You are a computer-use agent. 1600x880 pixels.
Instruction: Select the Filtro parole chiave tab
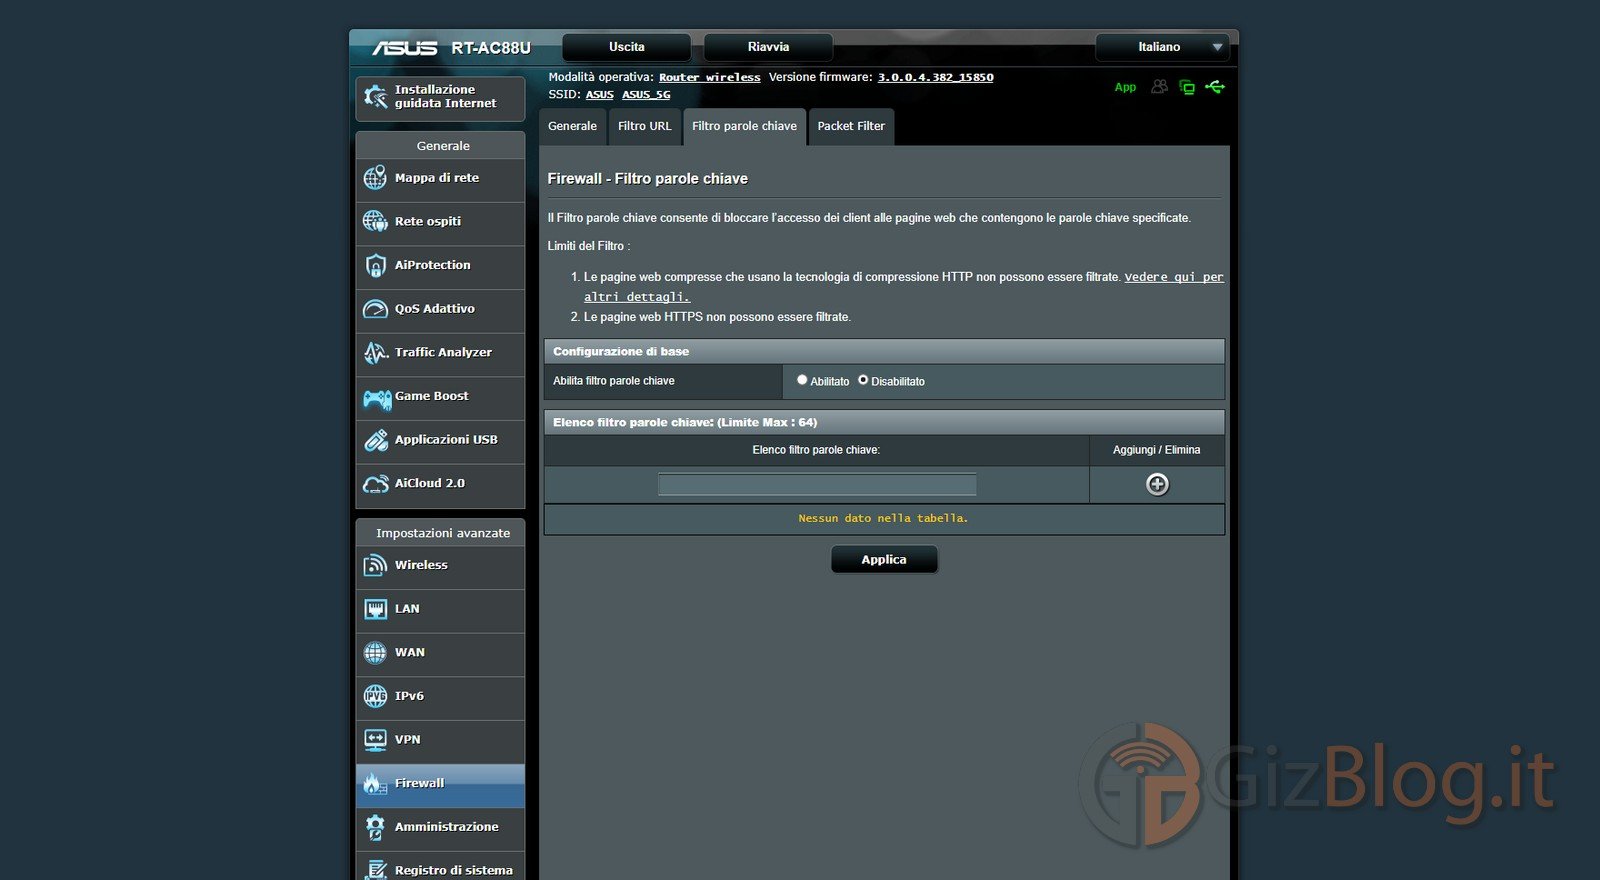[745, 127]
